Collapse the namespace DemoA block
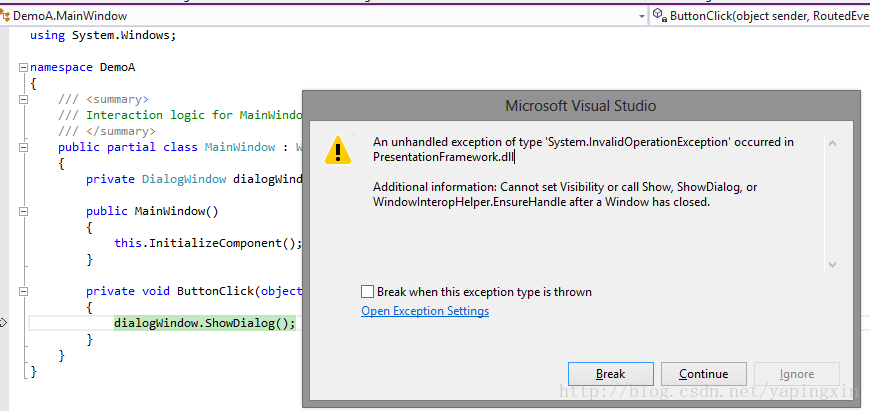870x411 pixels. (23, 68)
